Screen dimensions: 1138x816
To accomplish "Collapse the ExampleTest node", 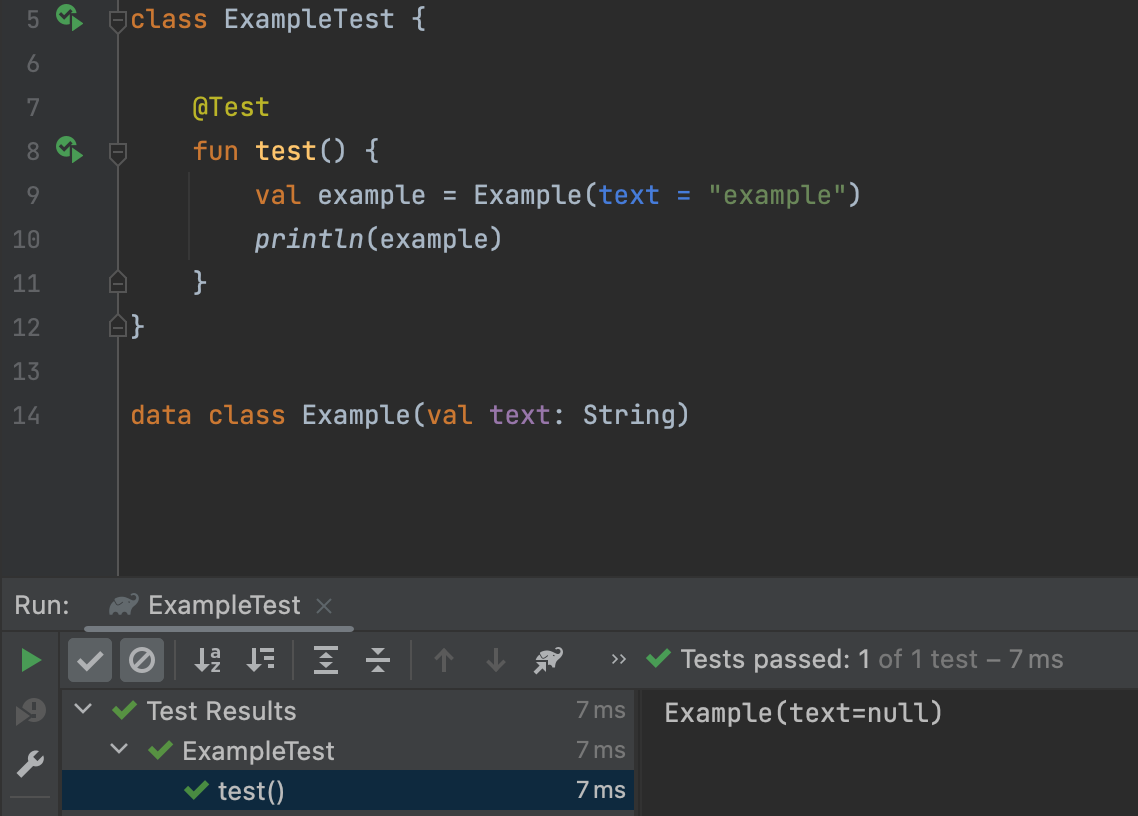I will click(118, 750).
